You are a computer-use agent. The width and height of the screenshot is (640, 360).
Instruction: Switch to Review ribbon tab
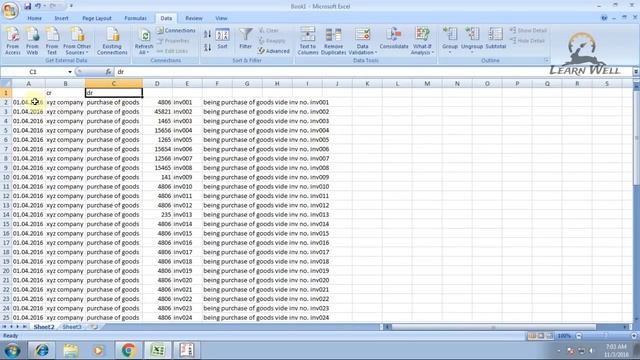pos(194,18)
